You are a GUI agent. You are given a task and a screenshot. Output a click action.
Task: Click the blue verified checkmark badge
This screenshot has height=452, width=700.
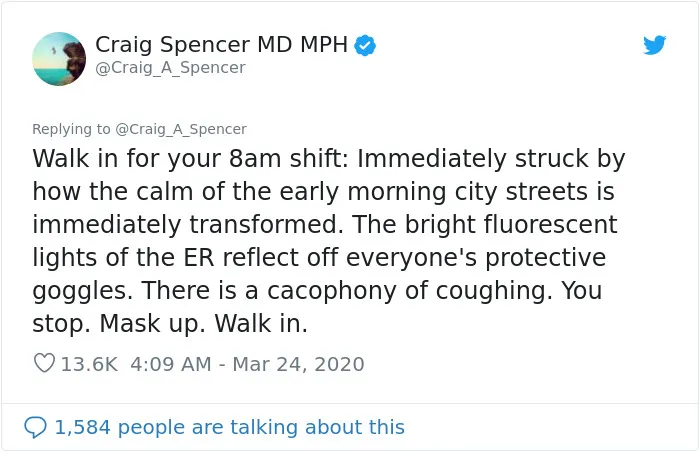365,46
